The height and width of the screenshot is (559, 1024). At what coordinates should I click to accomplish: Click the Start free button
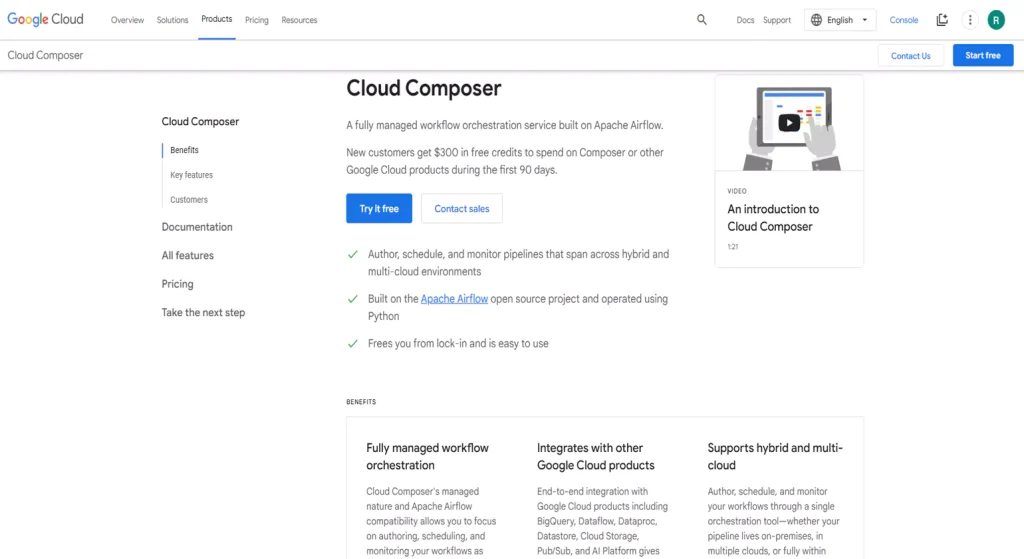(983, 56)
